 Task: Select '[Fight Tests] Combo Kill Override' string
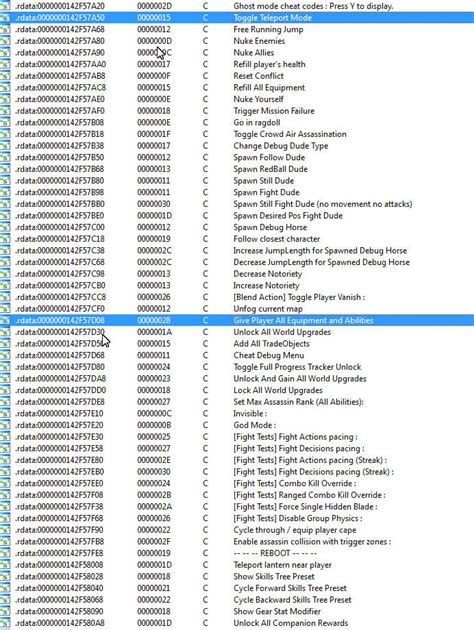294,484
